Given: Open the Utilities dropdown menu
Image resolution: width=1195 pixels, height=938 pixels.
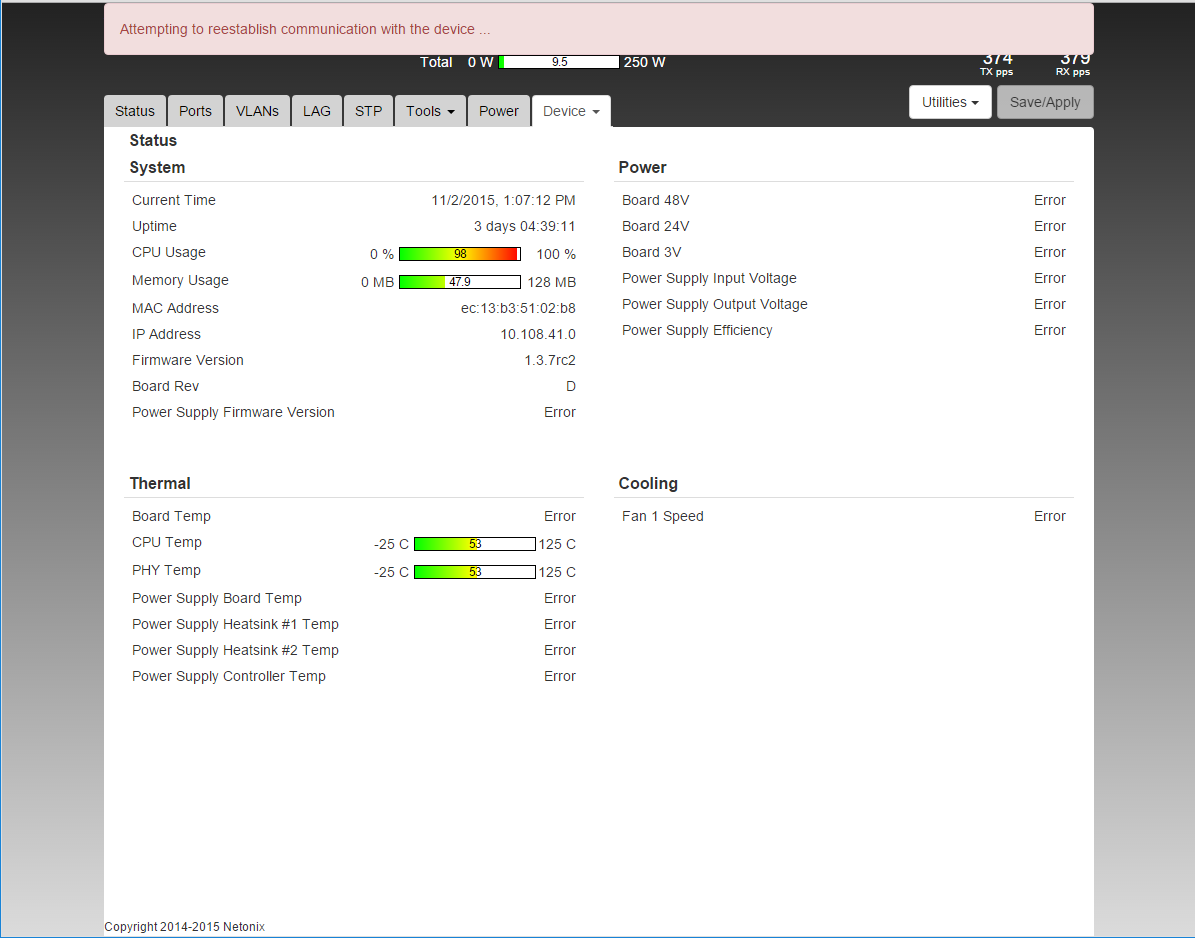Looking at the screenshot, I should click(x=949, y=102).
